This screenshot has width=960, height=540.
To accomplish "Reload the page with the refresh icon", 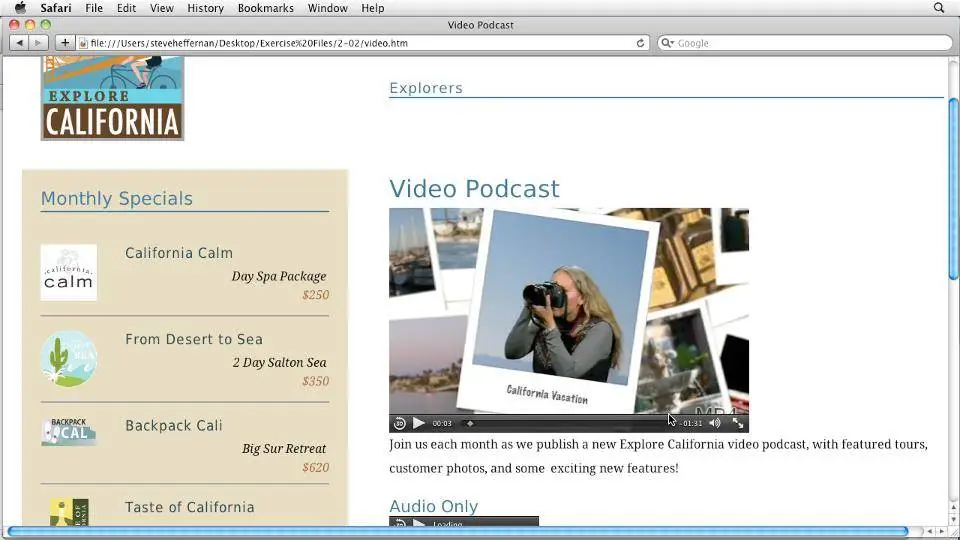I will (x=640, y=43).
